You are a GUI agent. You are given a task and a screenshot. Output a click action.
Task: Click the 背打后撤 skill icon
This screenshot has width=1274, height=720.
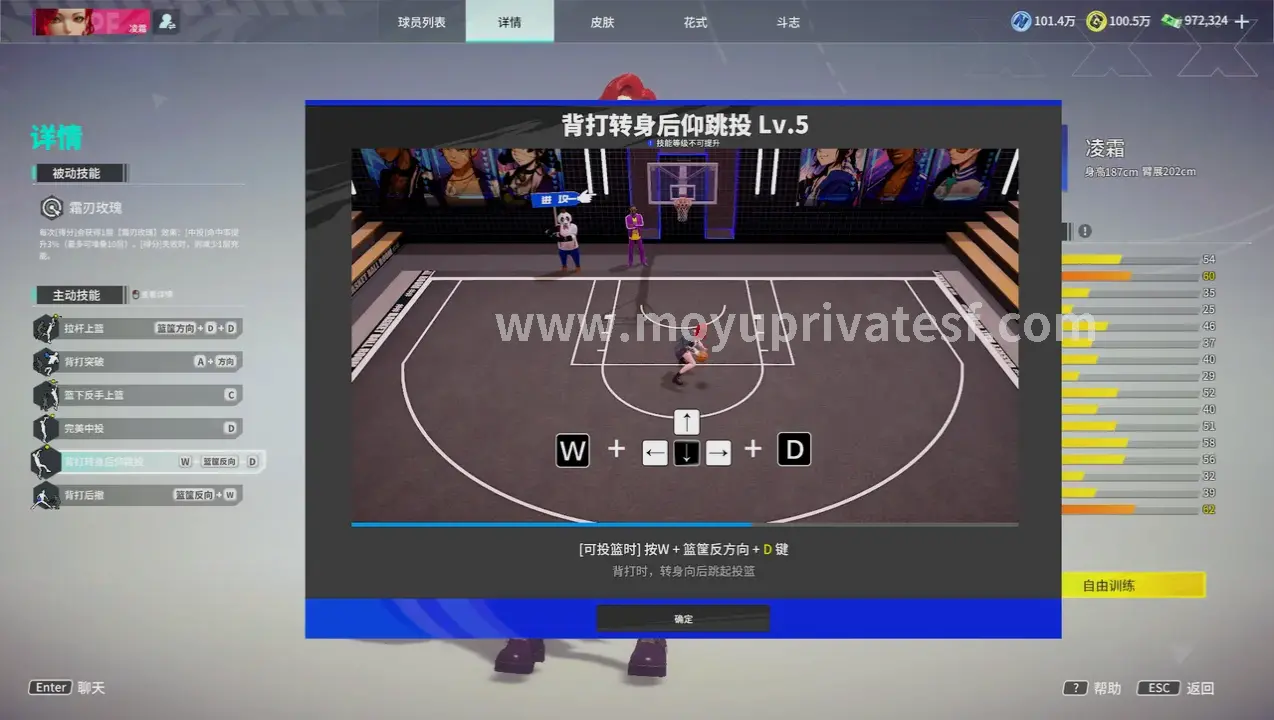tap(47, 495)
